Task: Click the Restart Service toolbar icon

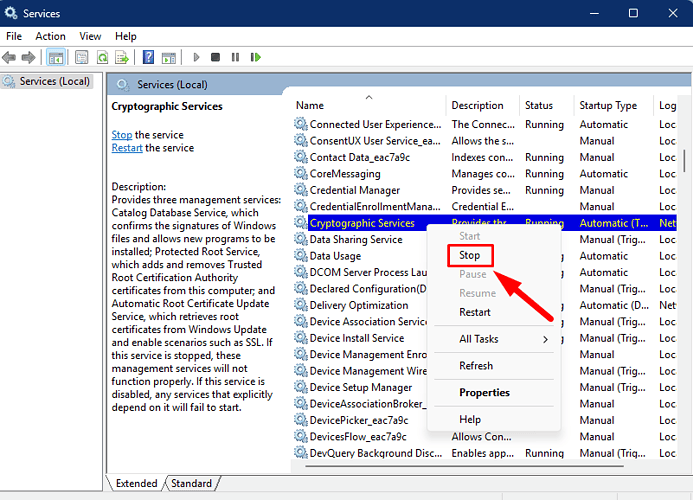Action: [255, 57]
